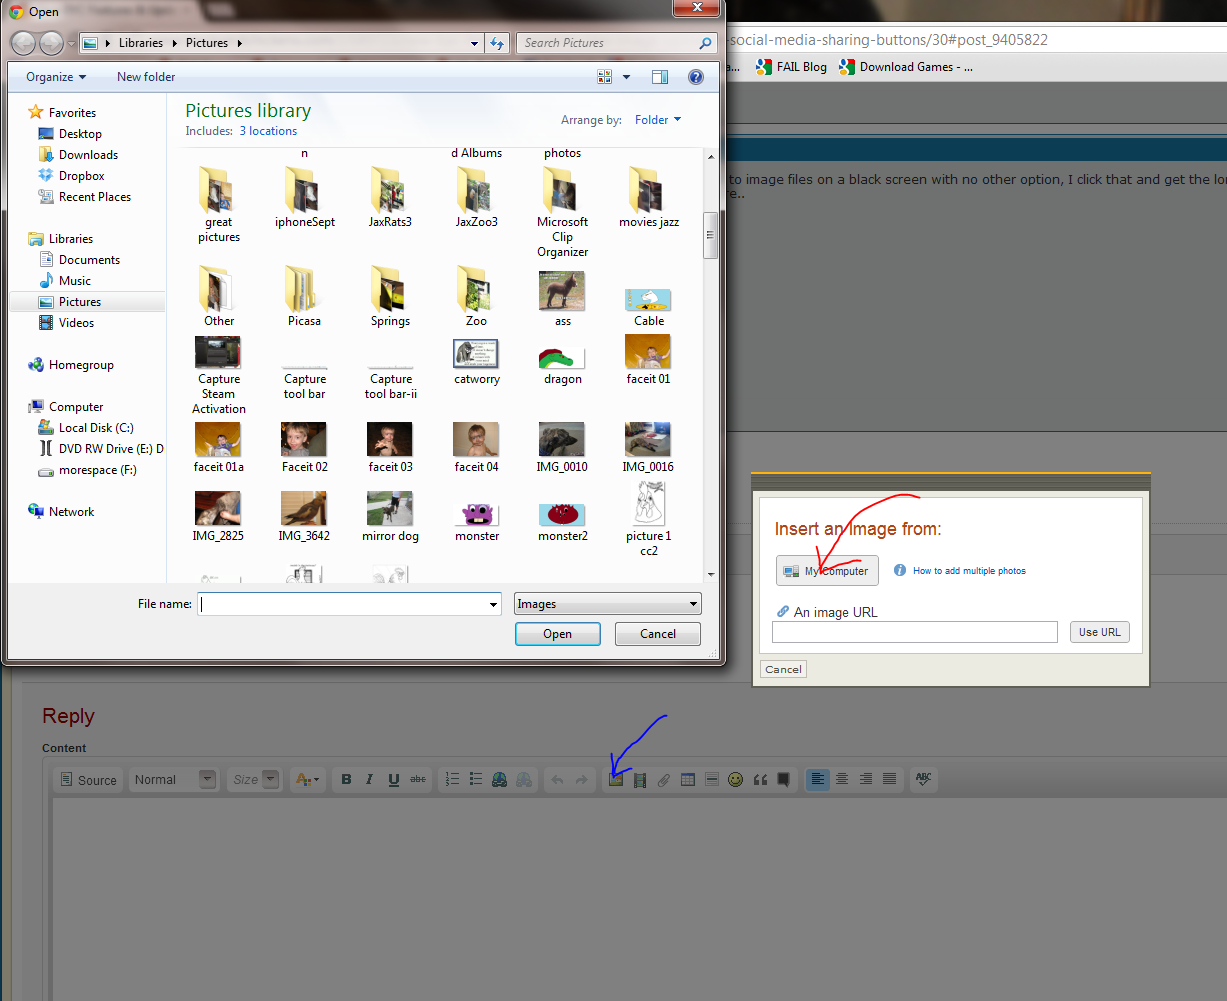Open the Organize menu
Screen dimensions: 1227x1001
[56, 77]
